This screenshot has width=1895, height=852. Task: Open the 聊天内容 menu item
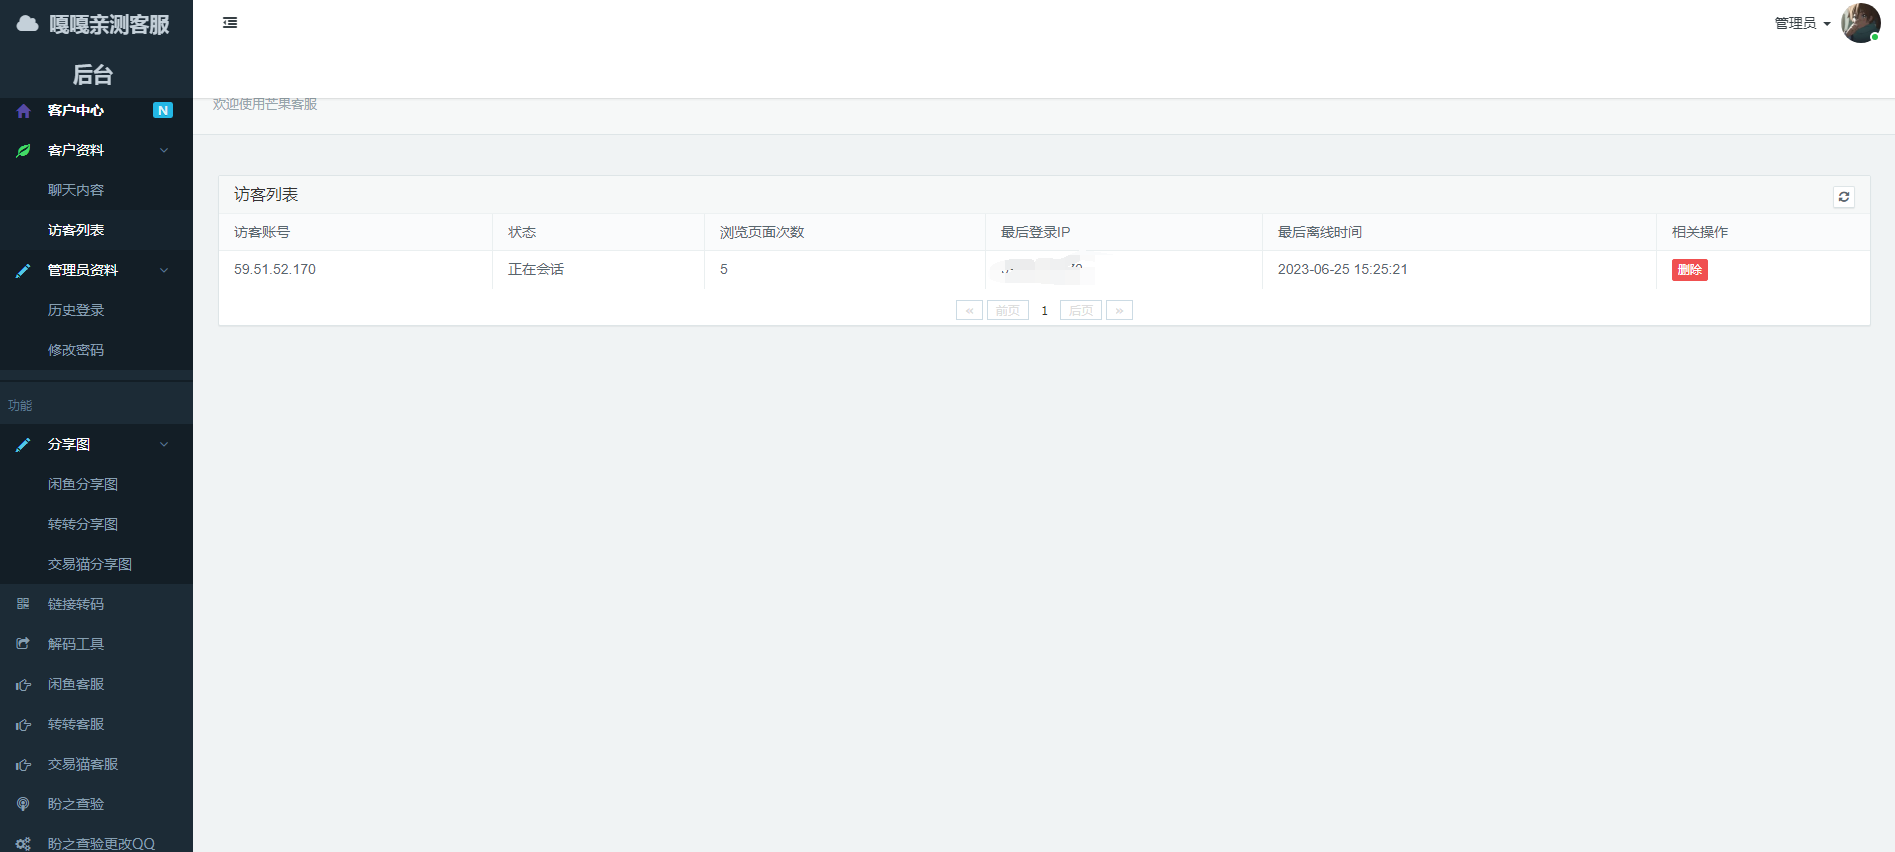point(76,190)
